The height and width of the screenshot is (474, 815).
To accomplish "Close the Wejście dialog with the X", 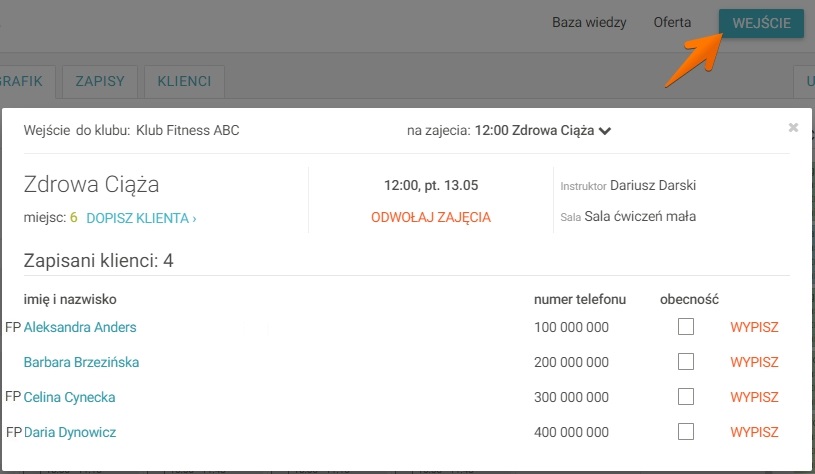I will [x=793, y=128].
